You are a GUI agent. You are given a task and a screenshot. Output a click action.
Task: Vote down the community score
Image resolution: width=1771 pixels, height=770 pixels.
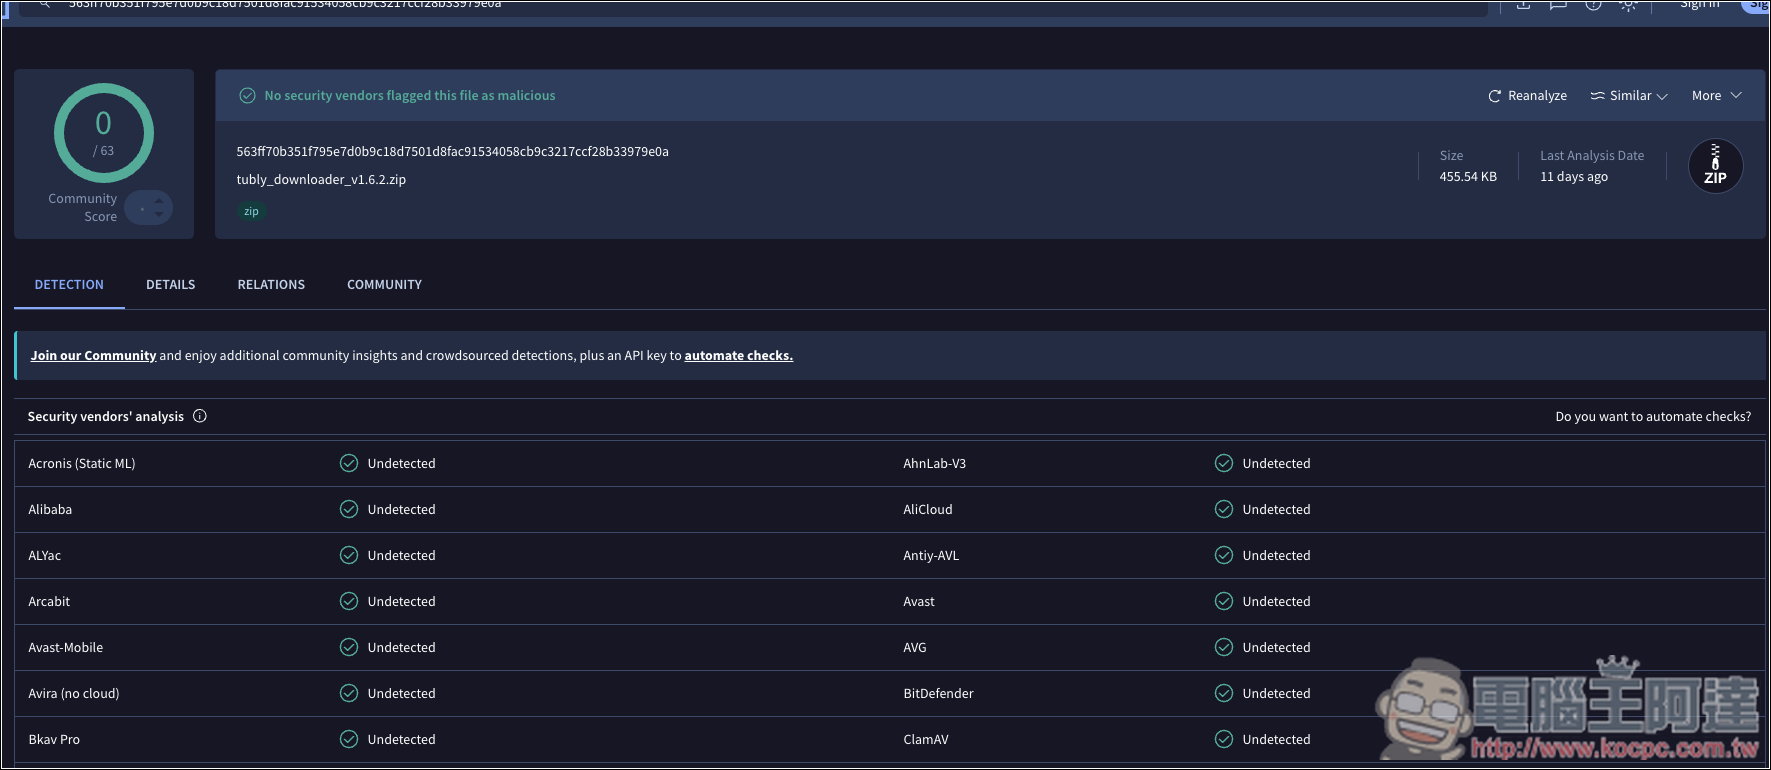click(159, 214)
